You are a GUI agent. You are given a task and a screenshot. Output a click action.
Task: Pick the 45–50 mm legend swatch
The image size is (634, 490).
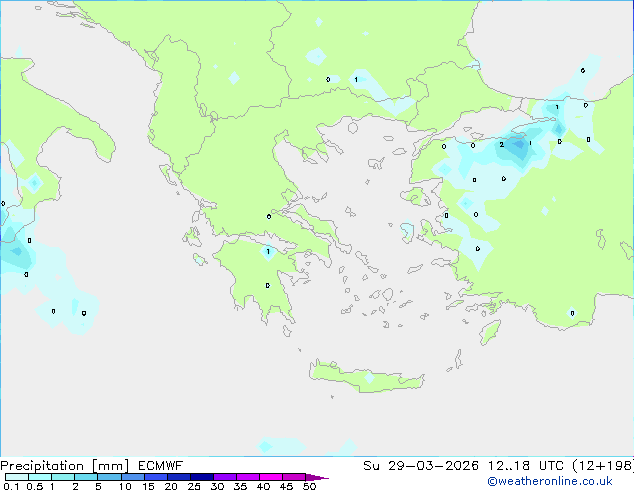294,477
